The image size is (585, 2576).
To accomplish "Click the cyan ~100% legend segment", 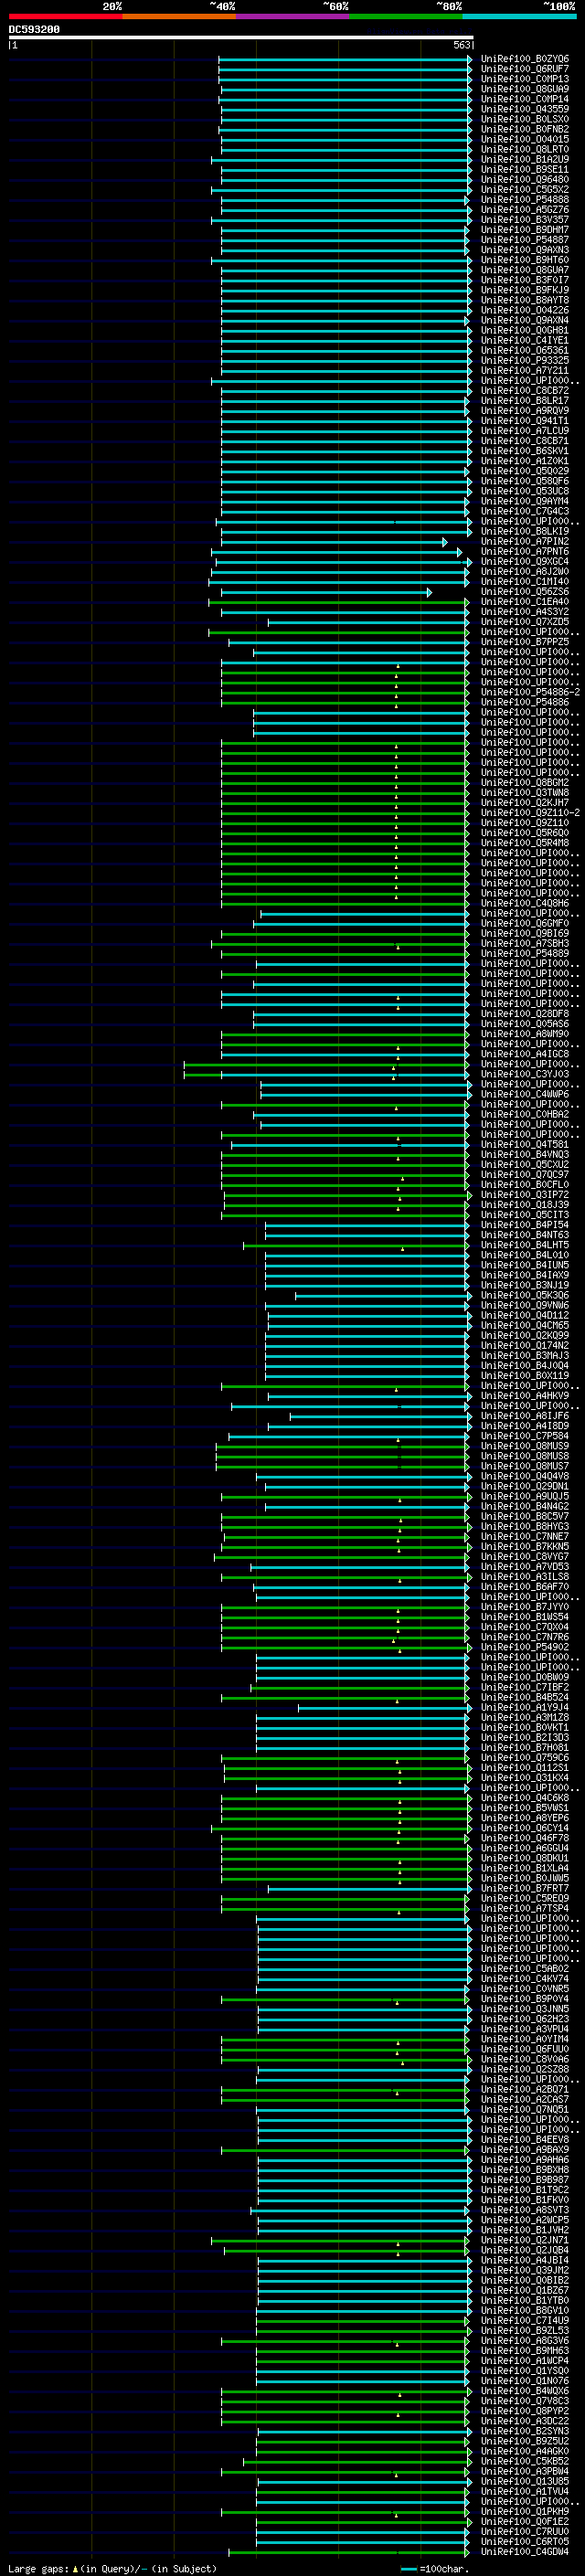I will pyautogui.click(x=519, y=16).
